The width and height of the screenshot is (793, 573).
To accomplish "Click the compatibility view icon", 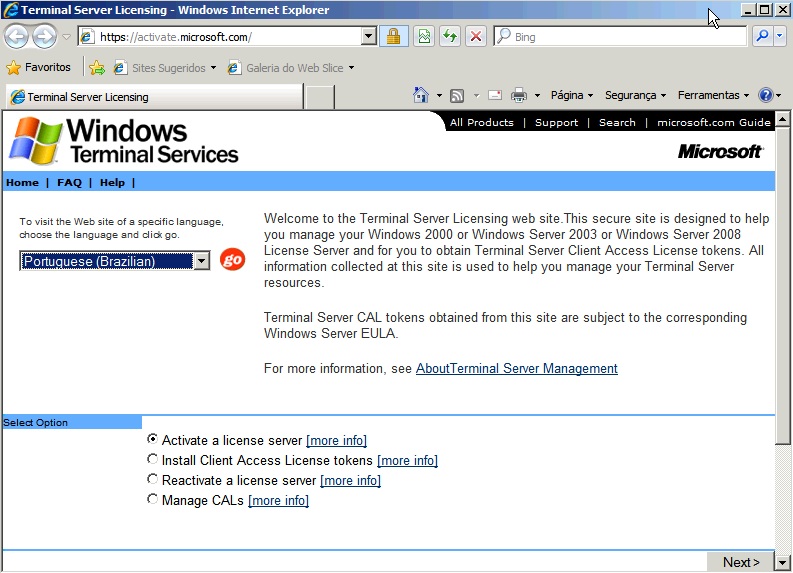I will pos(424,37).
